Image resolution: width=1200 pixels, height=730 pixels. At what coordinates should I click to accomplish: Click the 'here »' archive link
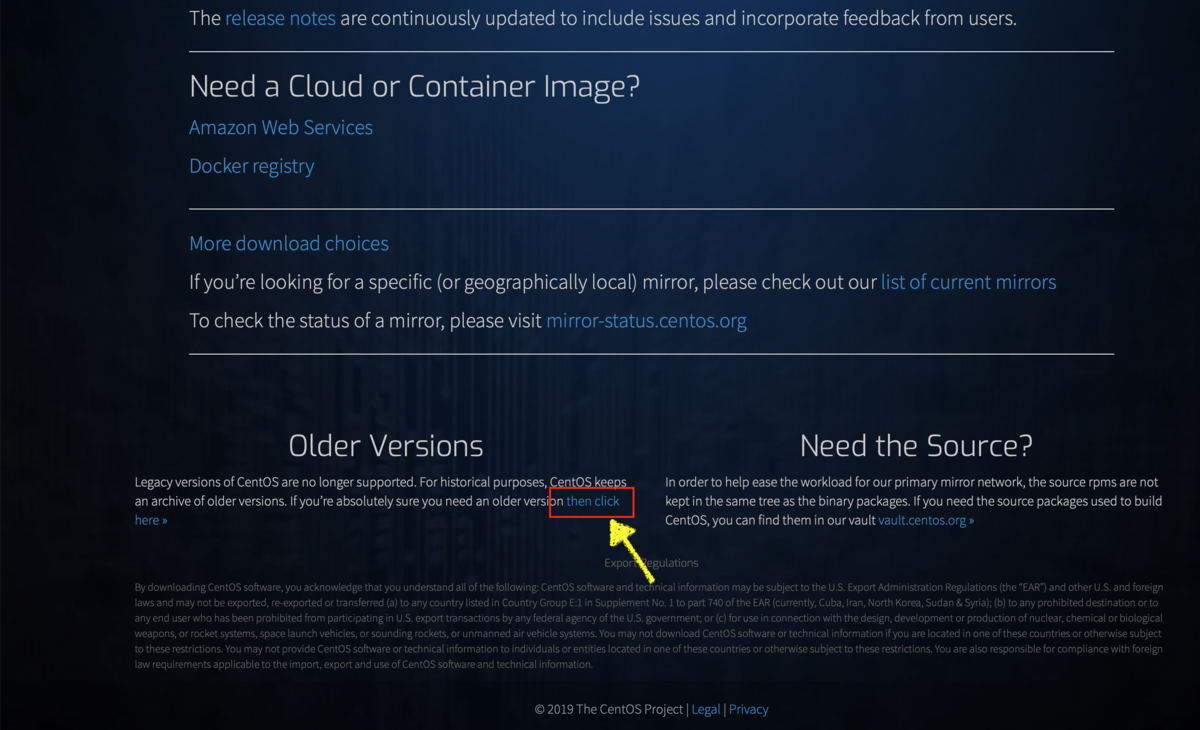(151, 520)
